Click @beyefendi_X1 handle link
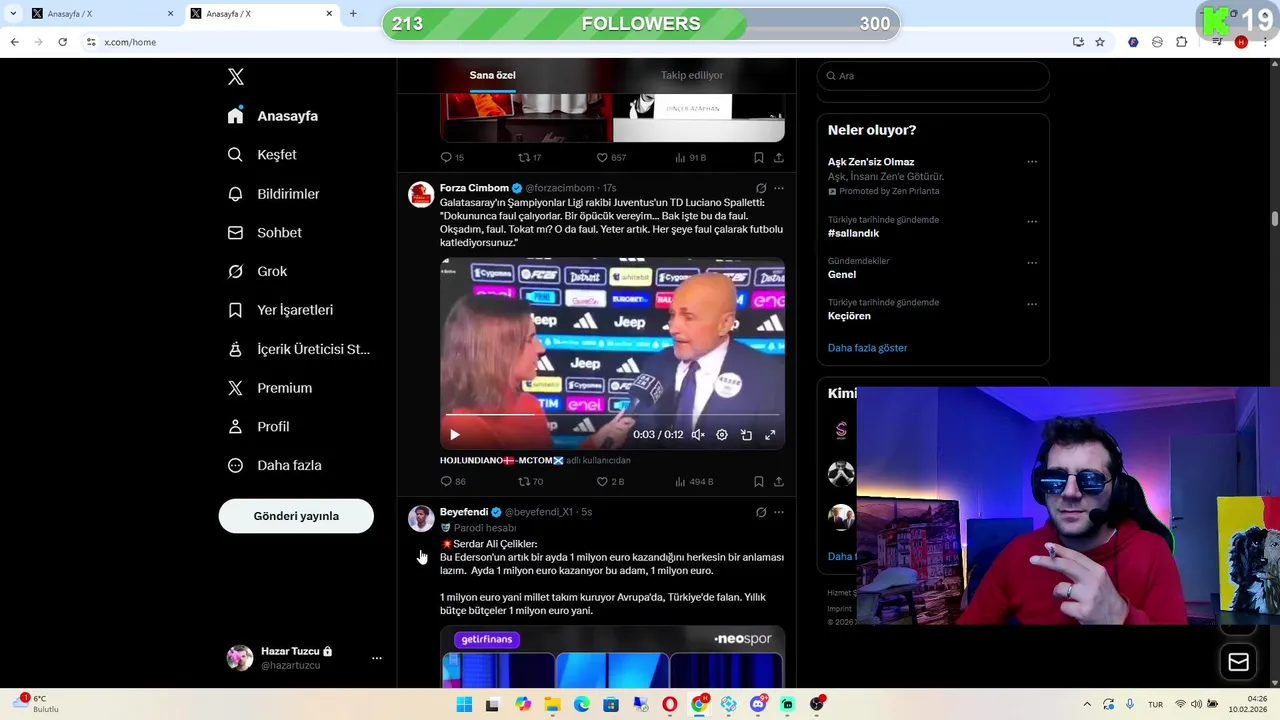This screenshot has height=720, width=1280. 538,512
